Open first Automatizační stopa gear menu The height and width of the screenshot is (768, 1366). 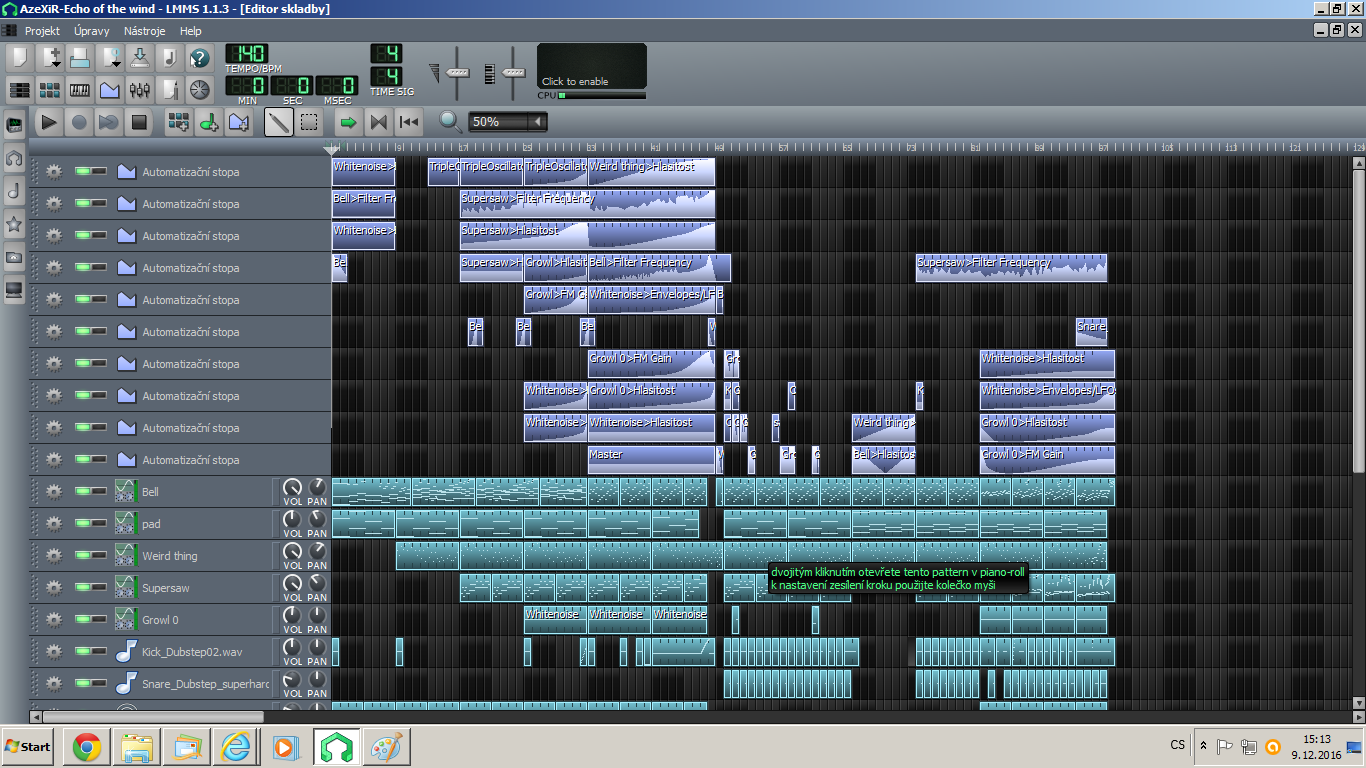click(x=53, y=171)
